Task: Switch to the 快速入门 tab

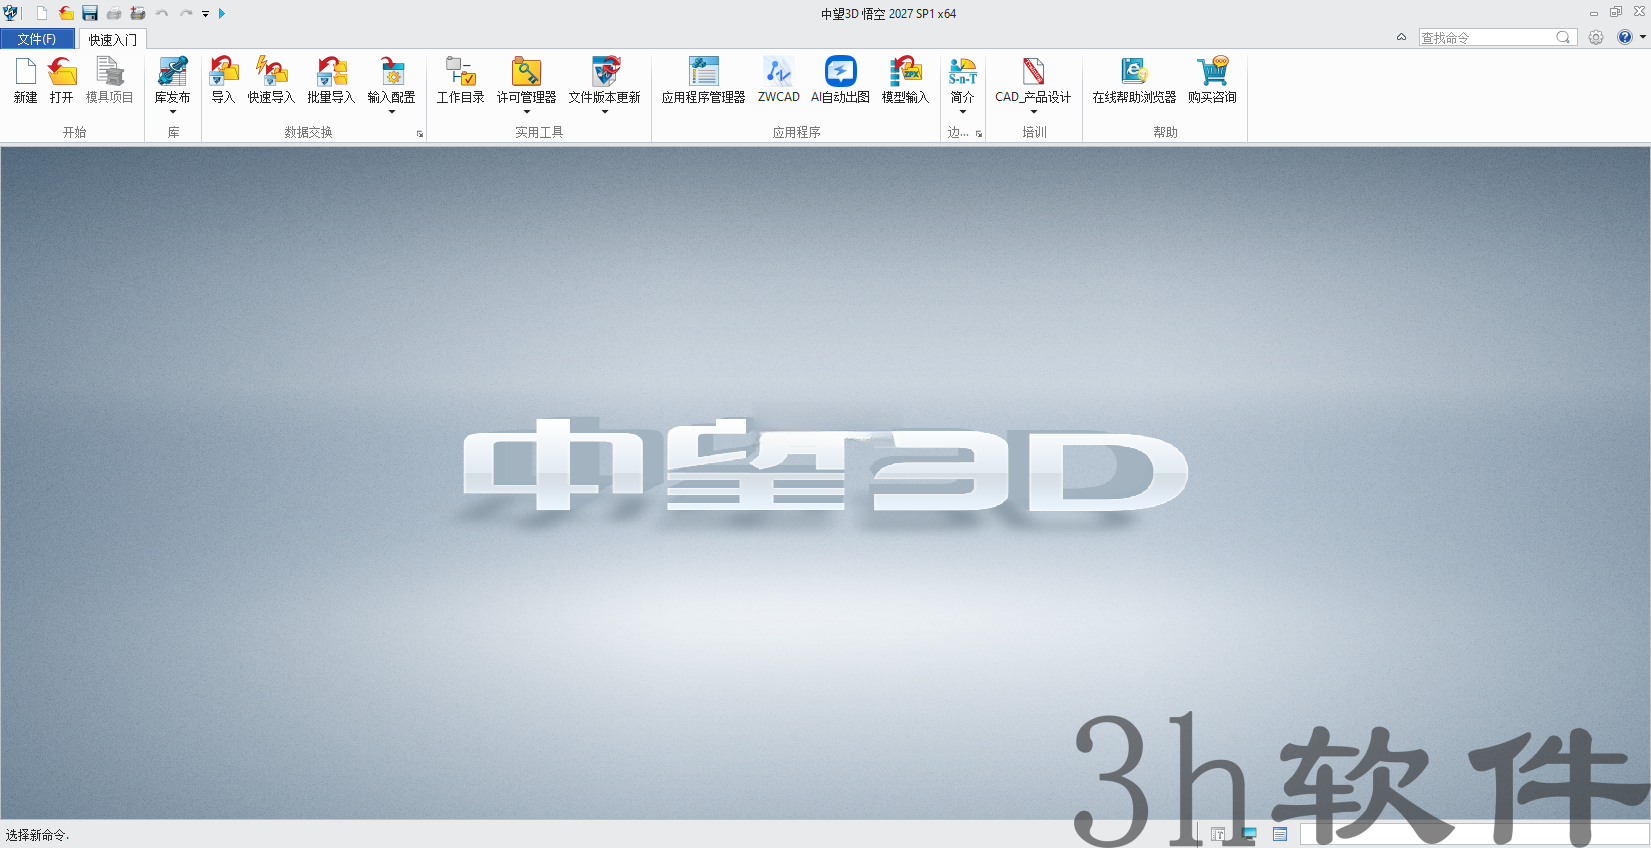Action: coord(113,39)
